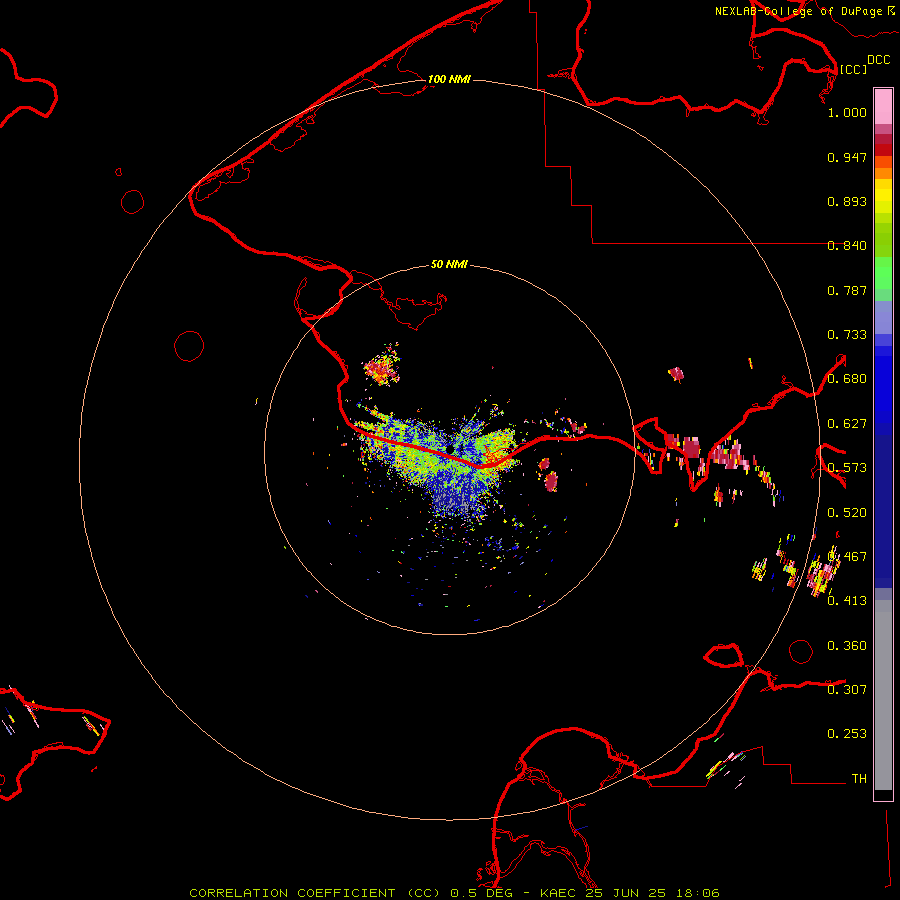
Task: Click the Correlation Coefficient caption at the bottom
Action: 454,893
